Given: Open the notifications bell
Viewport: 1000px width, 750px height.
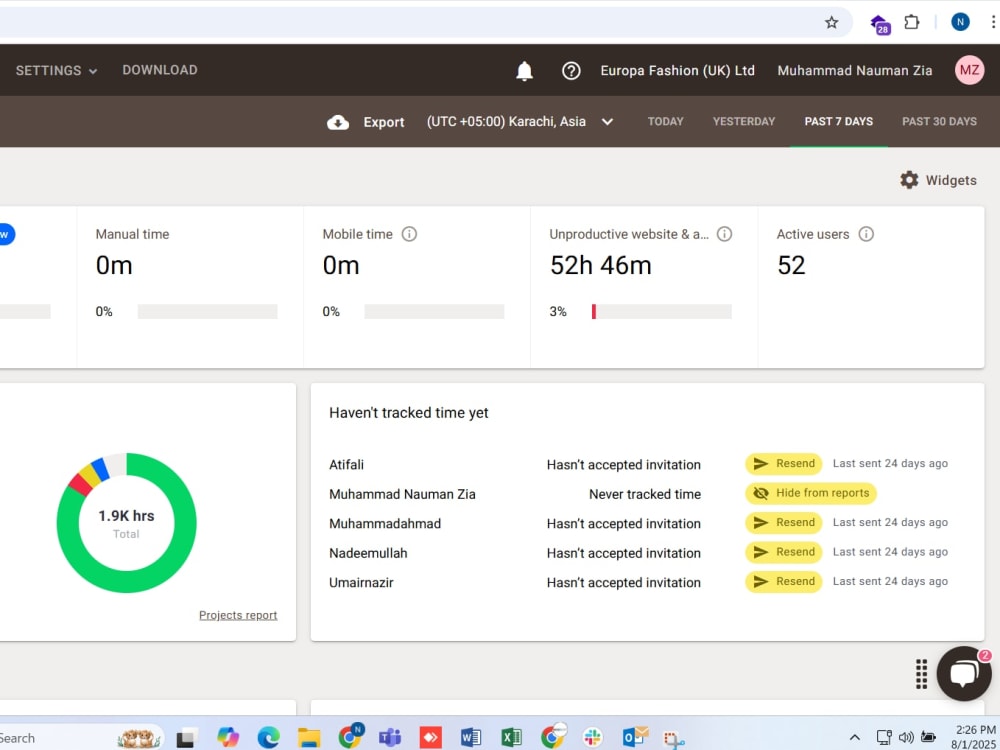Looking at the screenshot, I should [x=524, y=70].
